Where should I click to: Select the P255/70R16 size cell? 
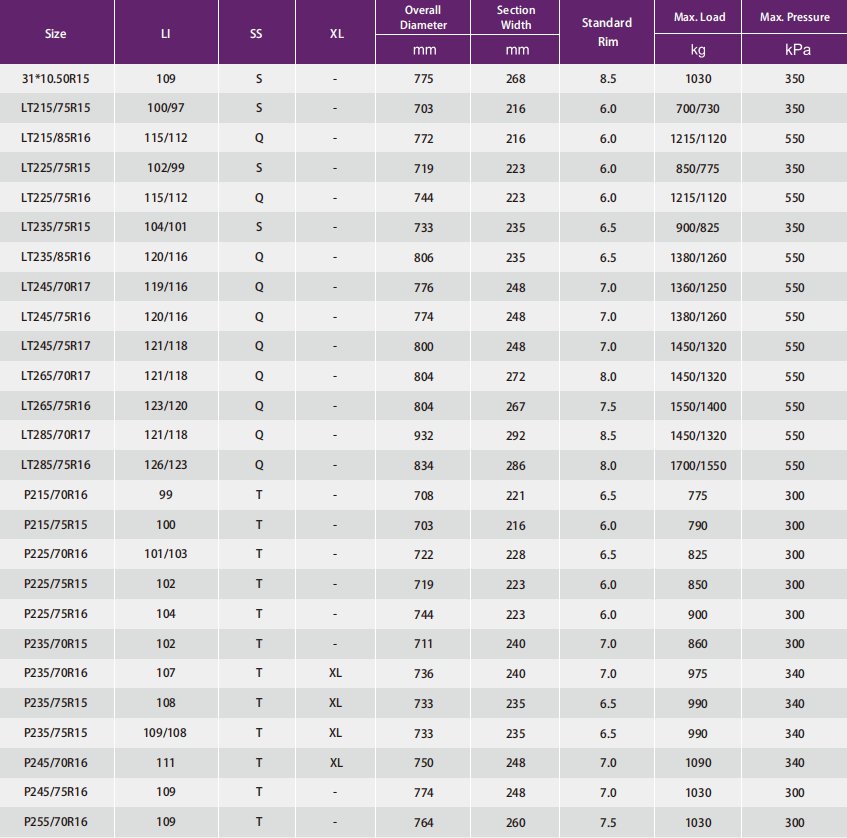pyautogui.click(x=56, y=823)
